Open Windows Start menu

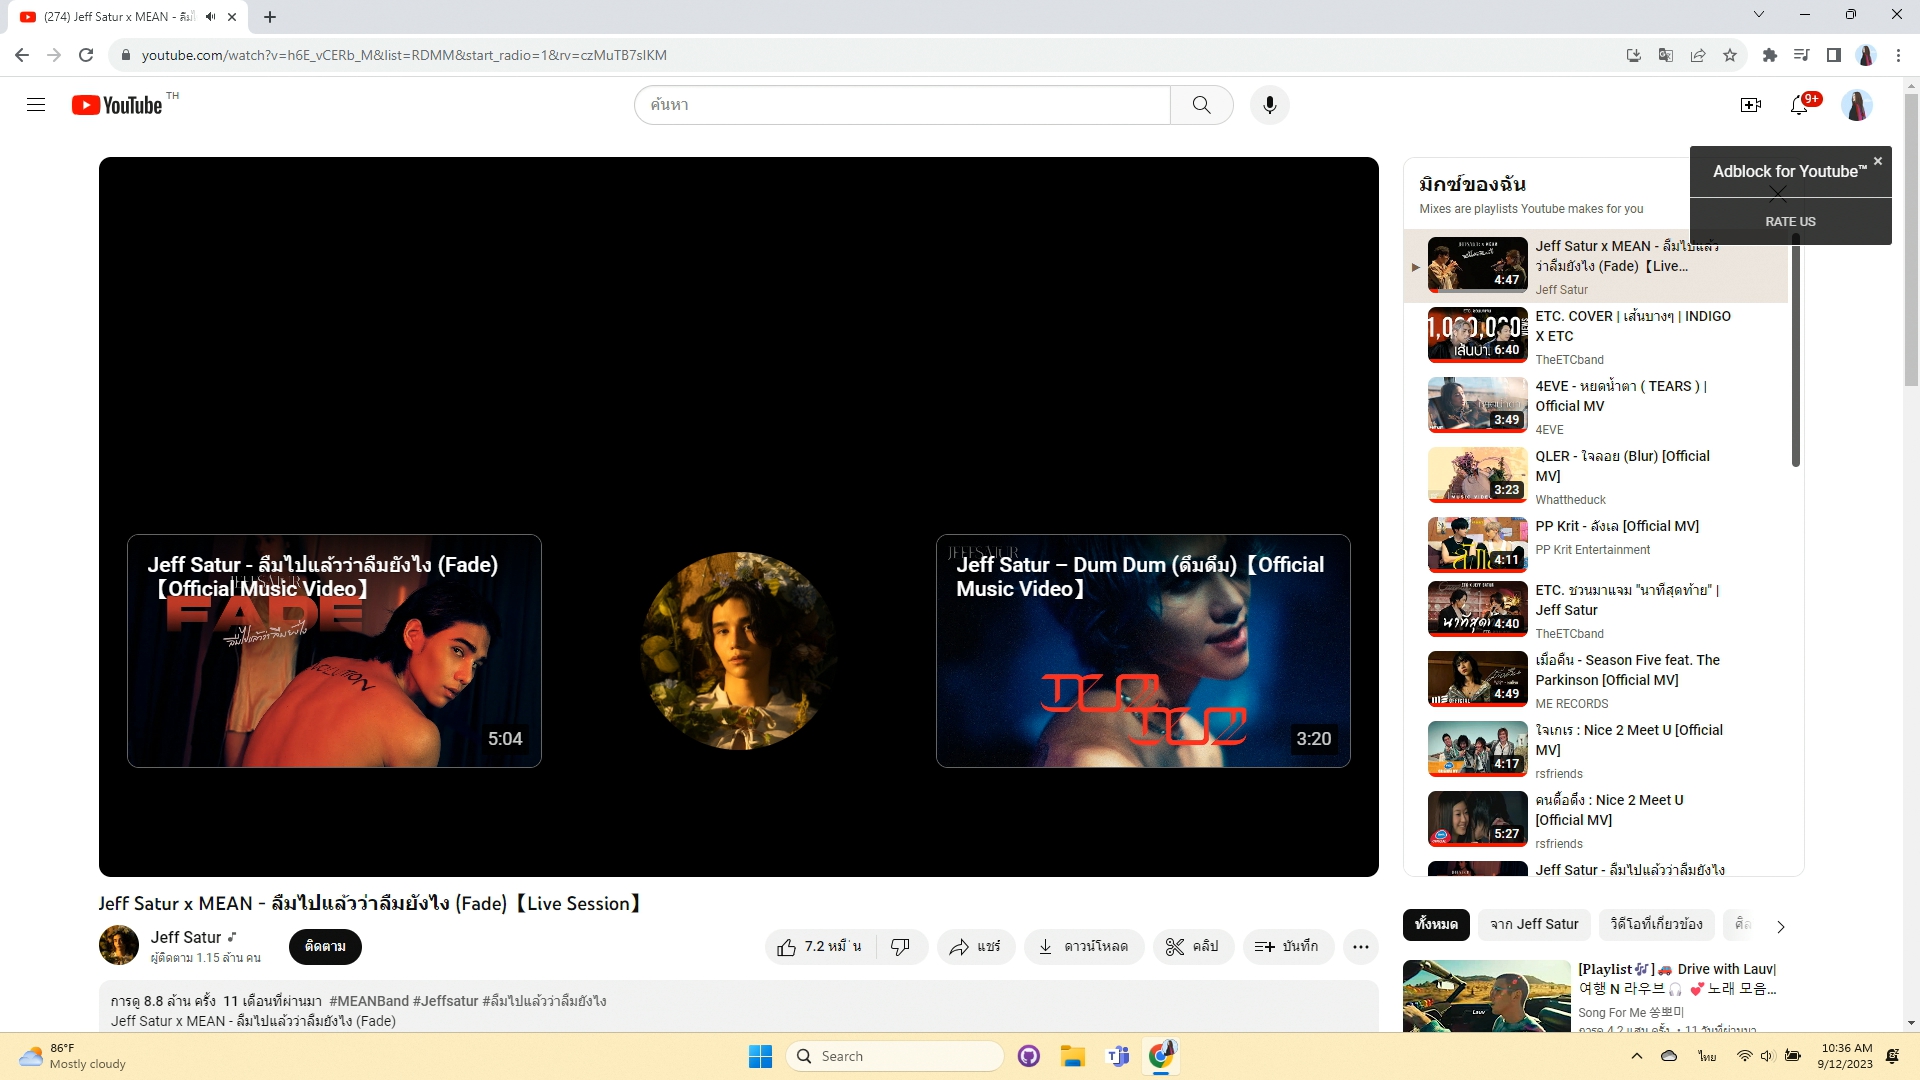(x=760, y=1056)
